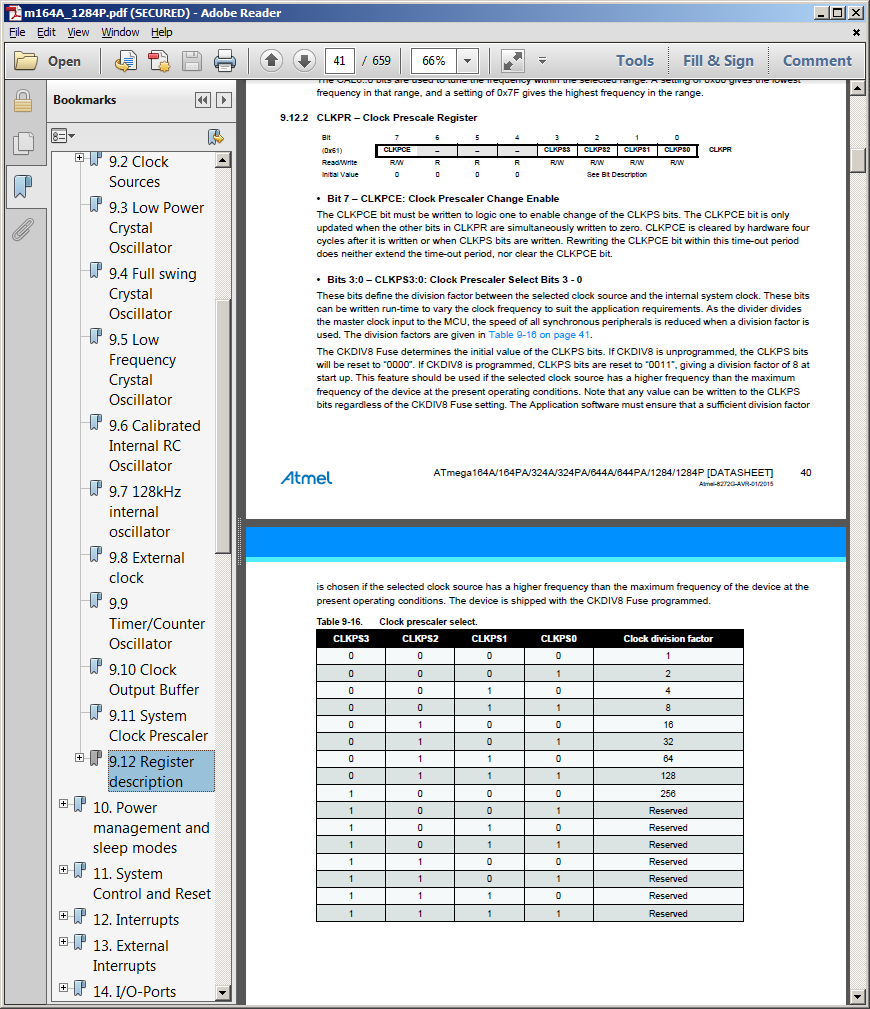Click the Print icon
The width and height of the screenshot is (870, 1009).
(x=225, y=61)
